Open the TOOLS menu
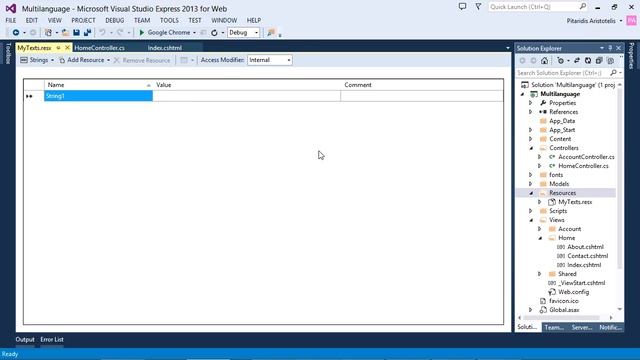Screen dimensions: 640x360 tap(169, 20)
